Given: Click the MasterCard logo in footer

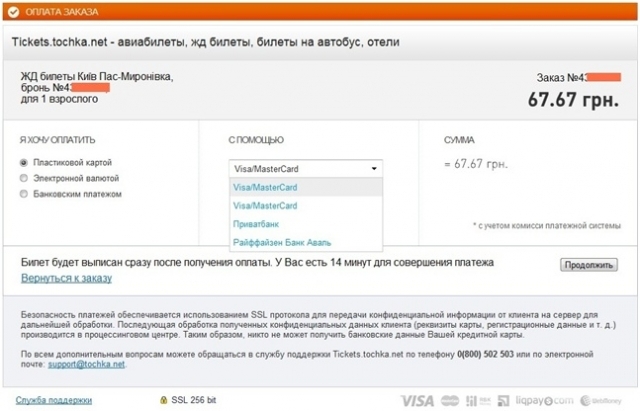Looking at the screenshot, I should (x=450, y=401).
